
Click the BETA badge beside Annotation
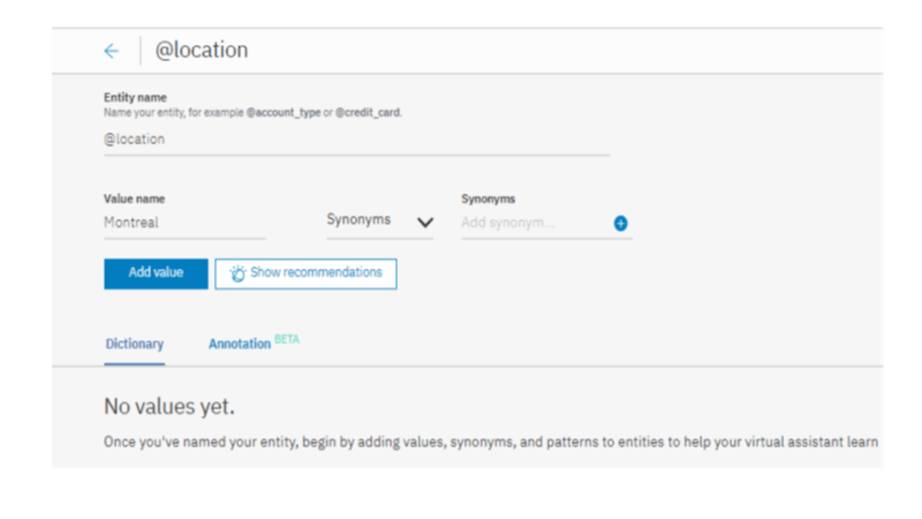pos(287,340)
